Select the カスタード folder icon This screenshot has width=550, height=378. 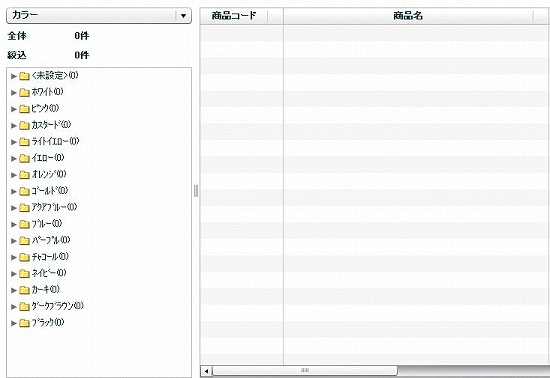coord(24,126)
